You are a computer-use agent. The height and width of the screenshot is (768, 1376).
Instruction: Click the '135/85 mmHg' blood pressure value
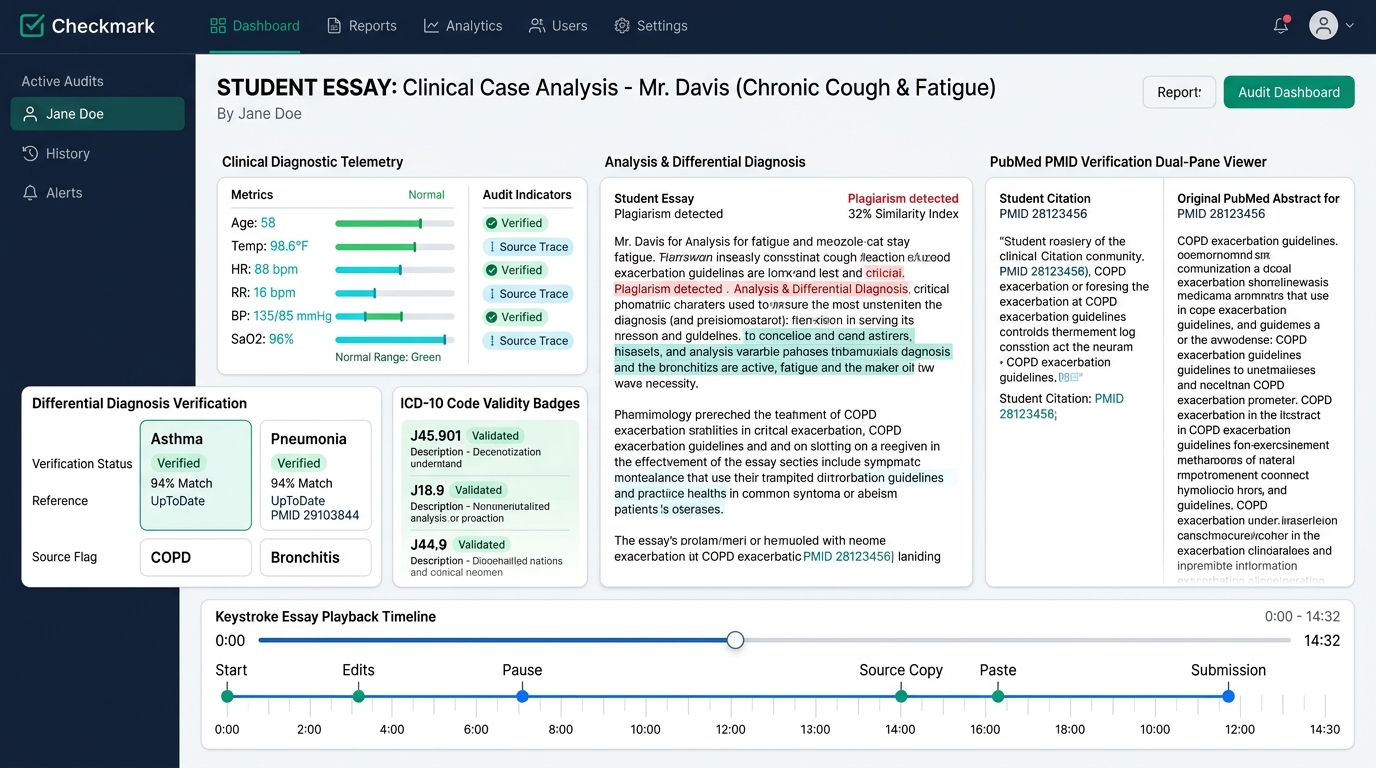292,316
